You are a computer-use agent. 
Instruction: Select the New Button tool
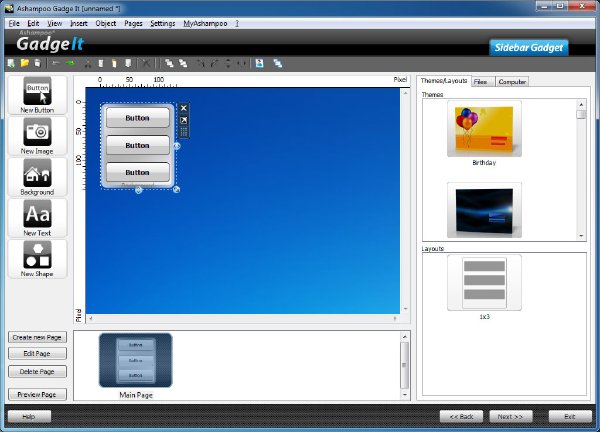pos(37,95)
